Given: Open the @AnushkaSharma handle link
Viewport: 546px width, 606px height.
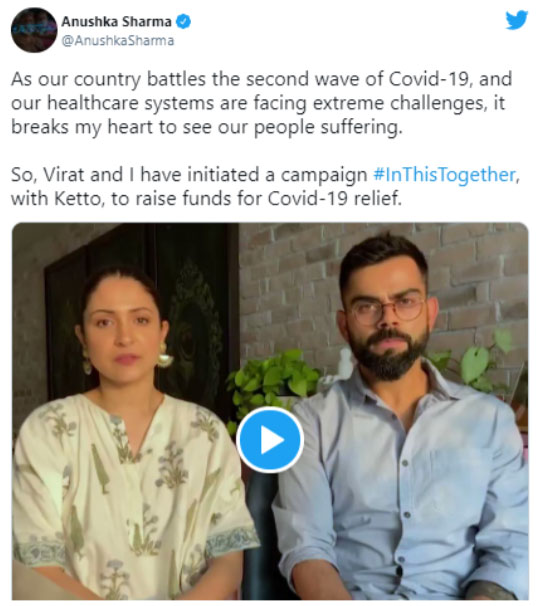Looking at the screenshot, I should [118, 41].
